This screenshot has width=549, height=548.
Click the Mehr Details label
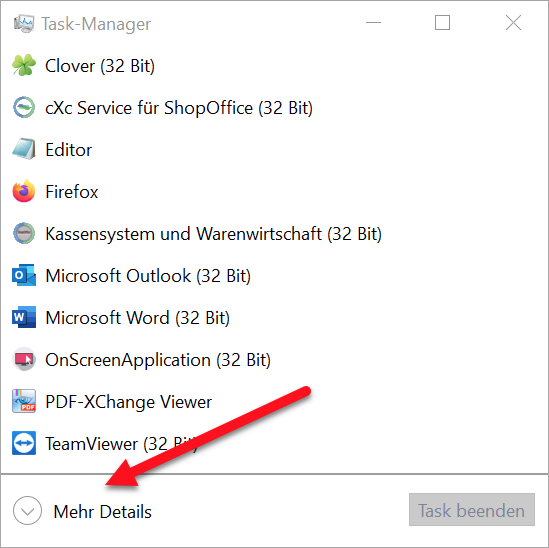[x=103, y=512]
